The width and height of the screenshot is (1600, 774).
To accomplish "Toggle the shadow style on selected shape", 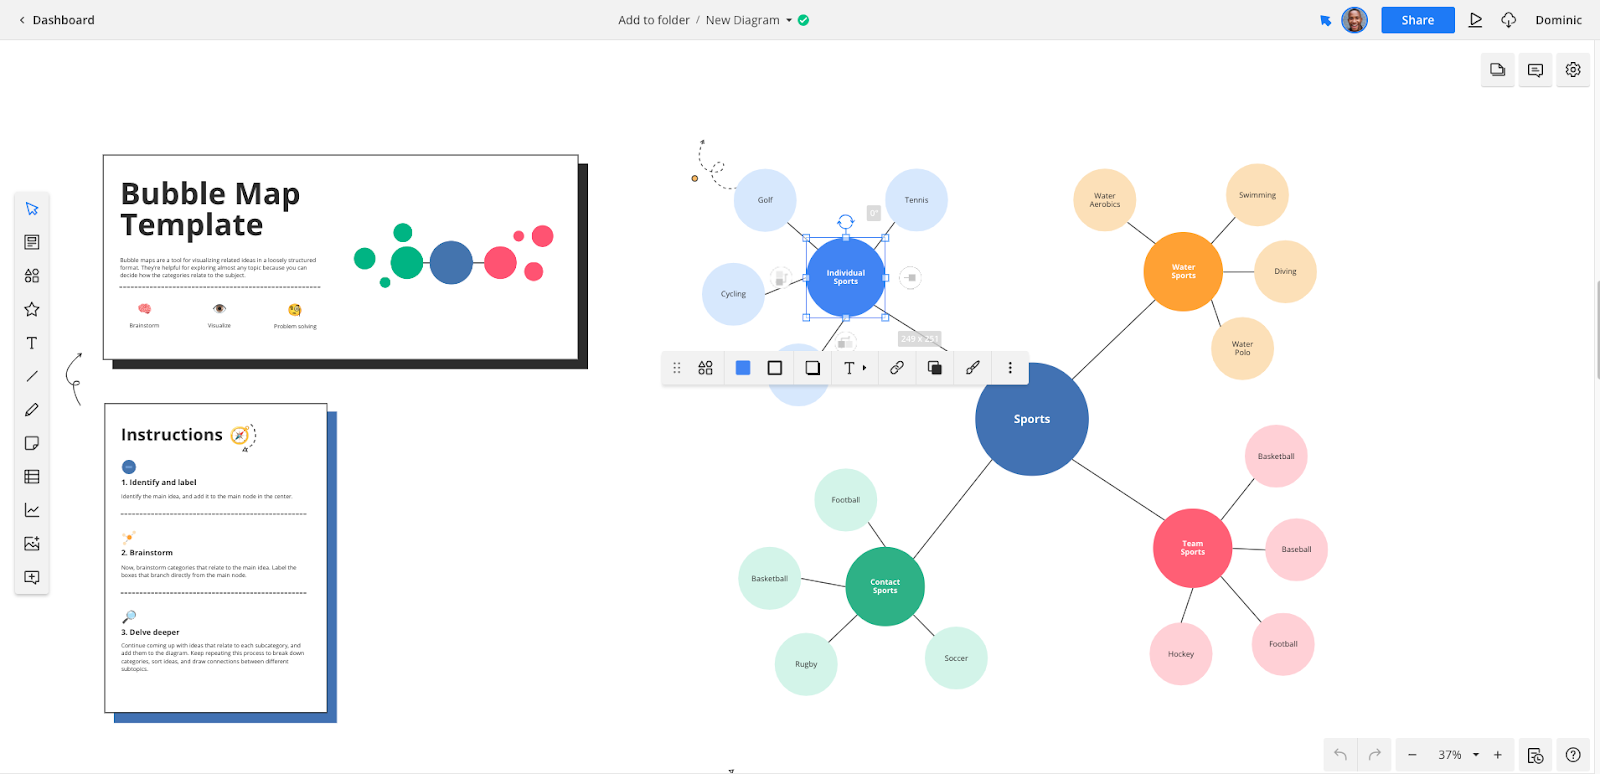I will click(813, 368).
